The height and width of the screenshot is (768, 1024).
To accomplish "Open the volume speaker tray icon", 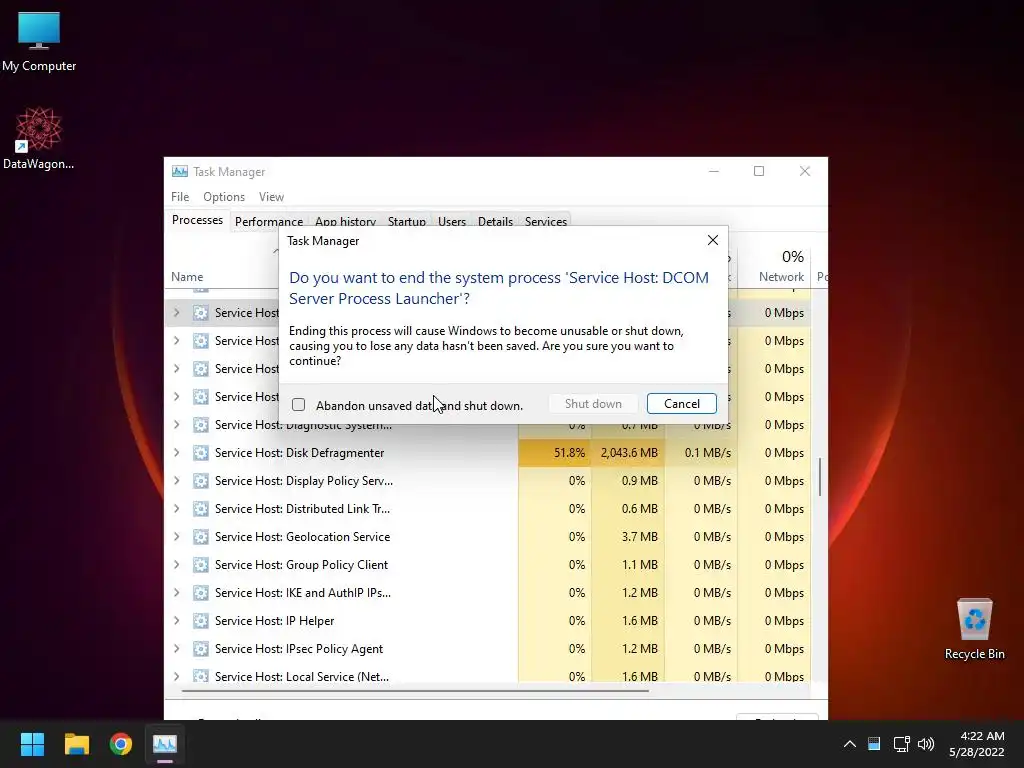I will 926,744.
